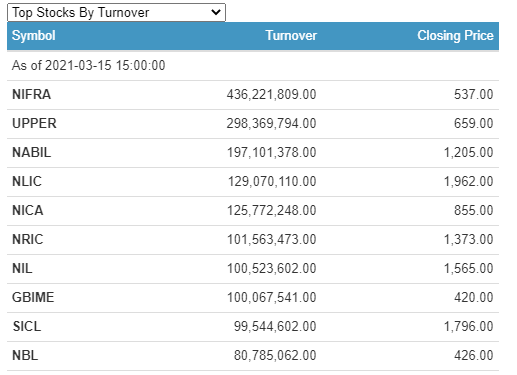Select the NLIC stock symbol
The image size is (517, 375).
(27, 181)
